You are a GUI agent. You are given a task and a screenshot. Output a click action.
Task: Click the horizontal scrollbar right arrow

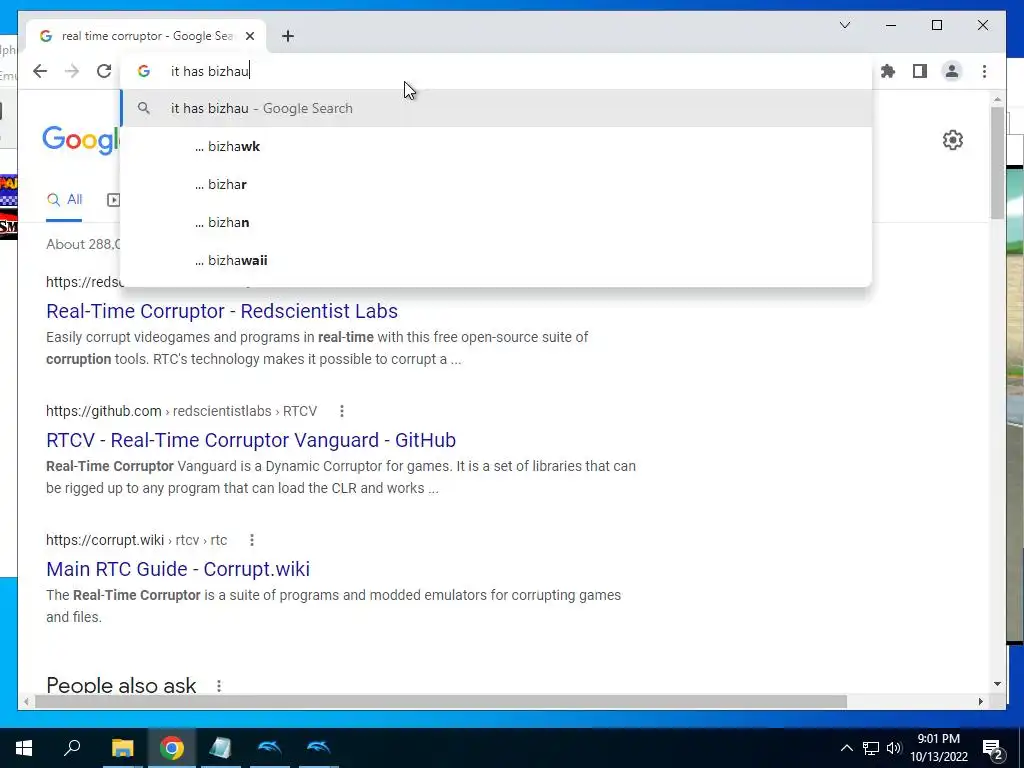point(980,701)
